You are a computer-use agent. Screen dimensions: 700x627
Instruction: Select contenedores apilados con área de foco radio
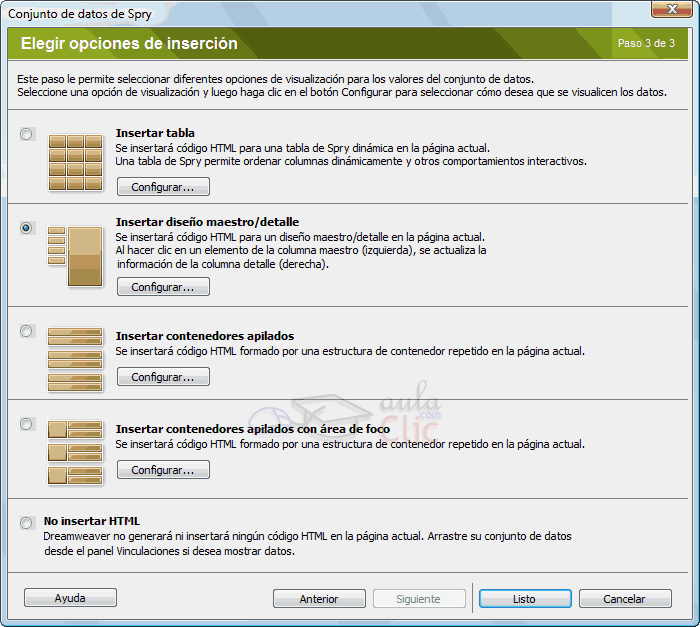tap(26, 424)
